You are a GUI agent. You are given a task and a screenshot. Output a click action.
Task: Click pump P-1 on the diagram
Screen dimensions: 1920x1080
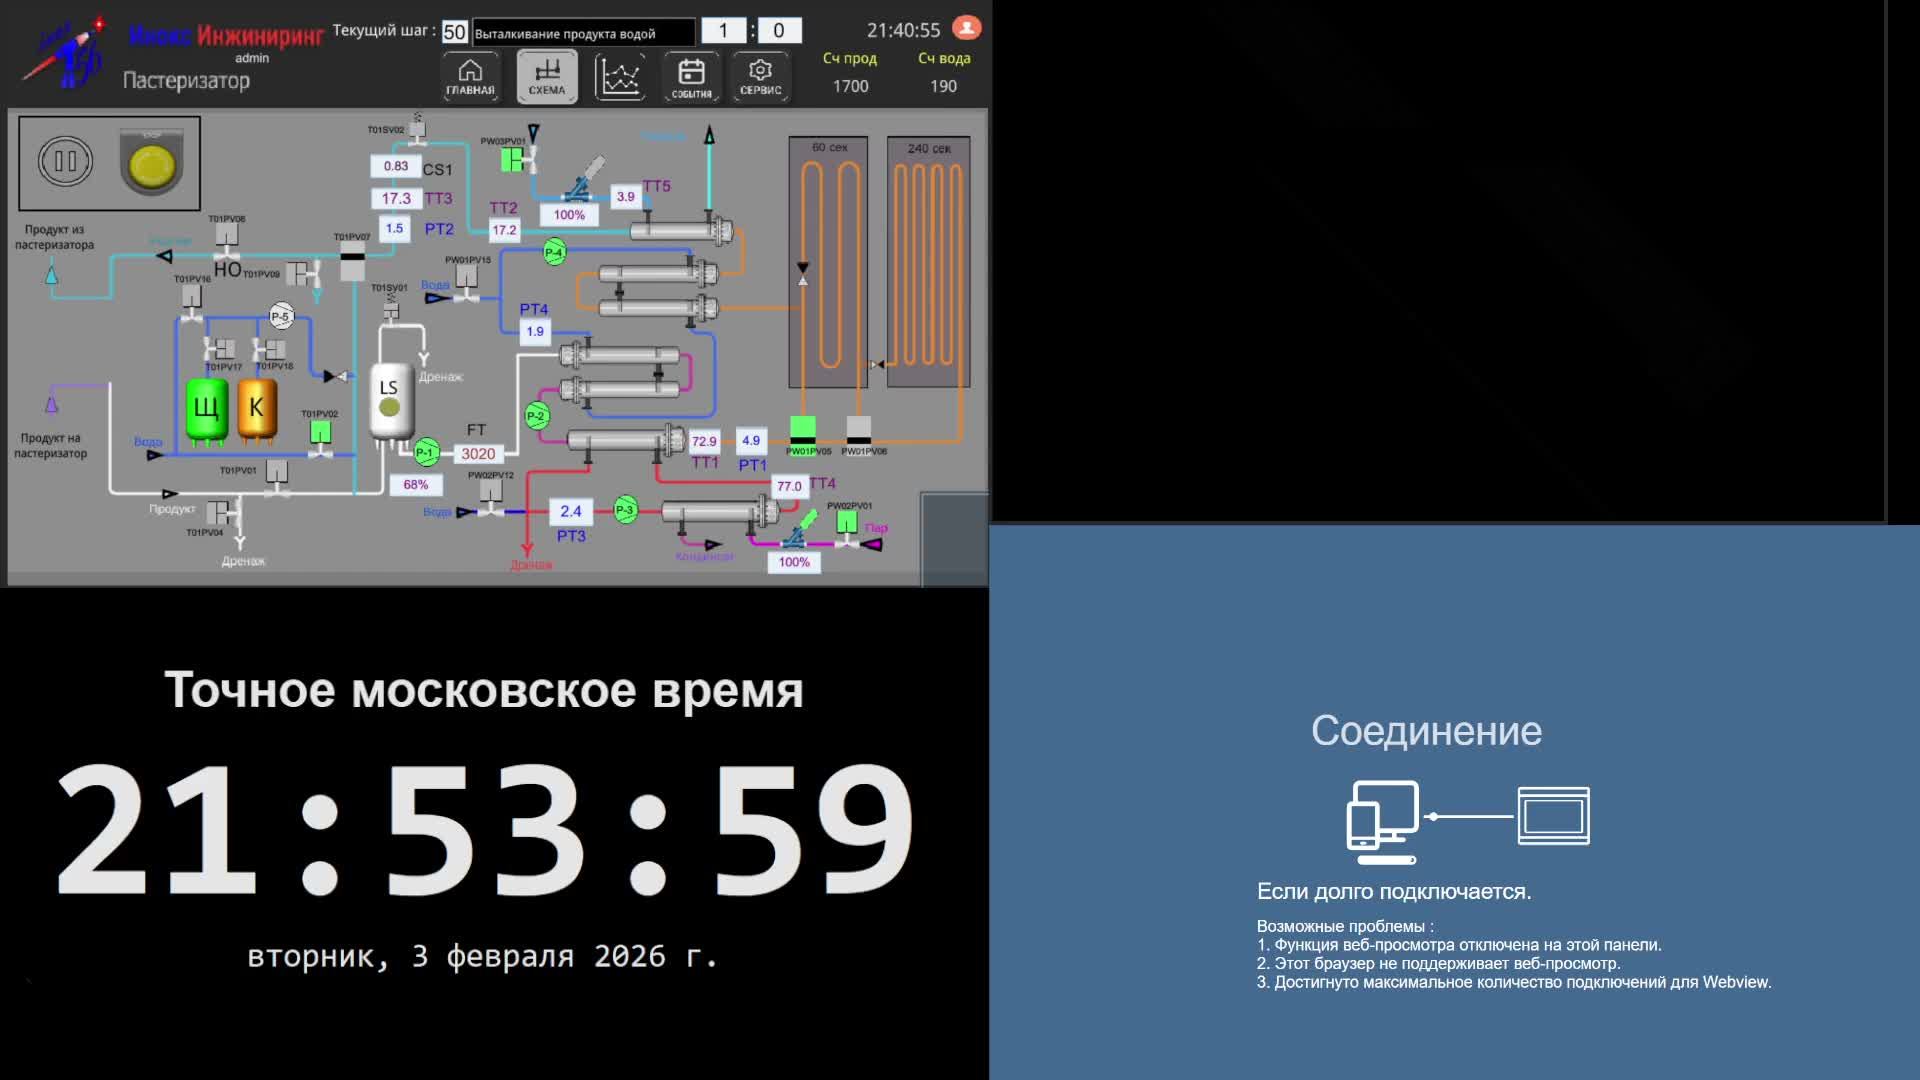click(425, 452)
